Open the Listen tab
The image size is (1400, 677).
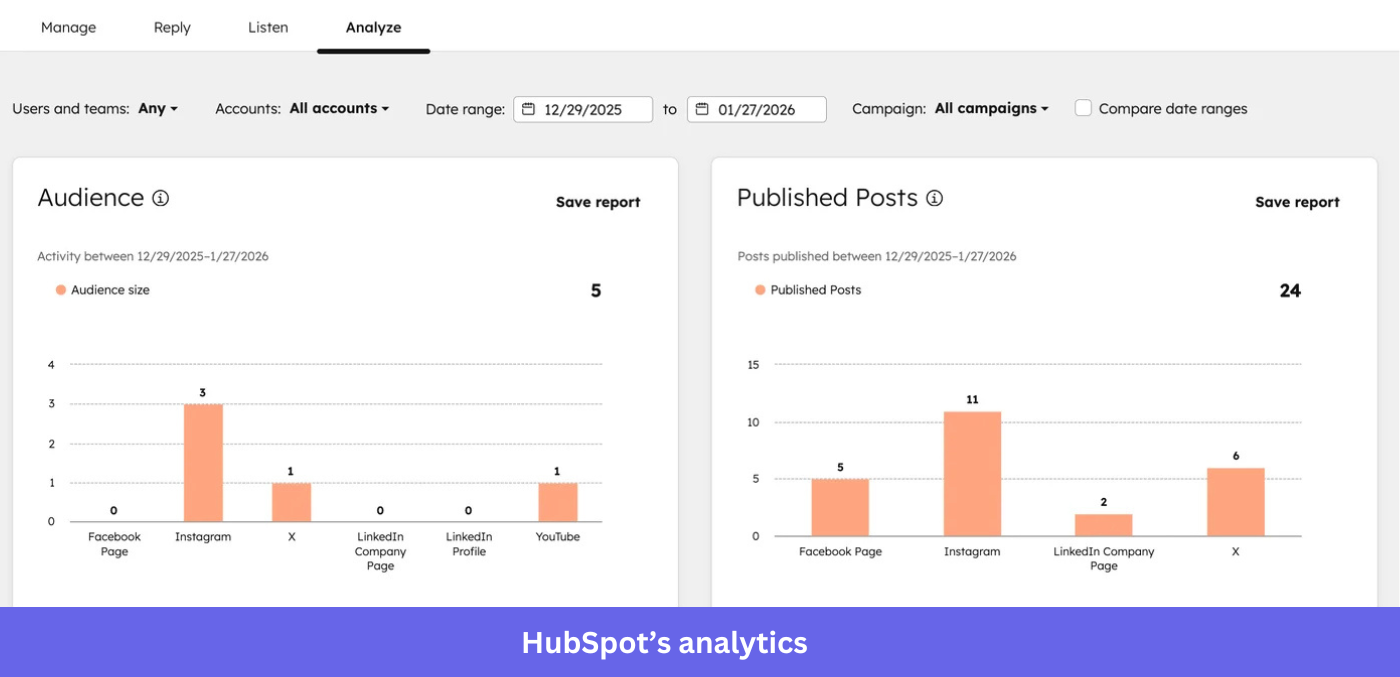click(268, 27)
